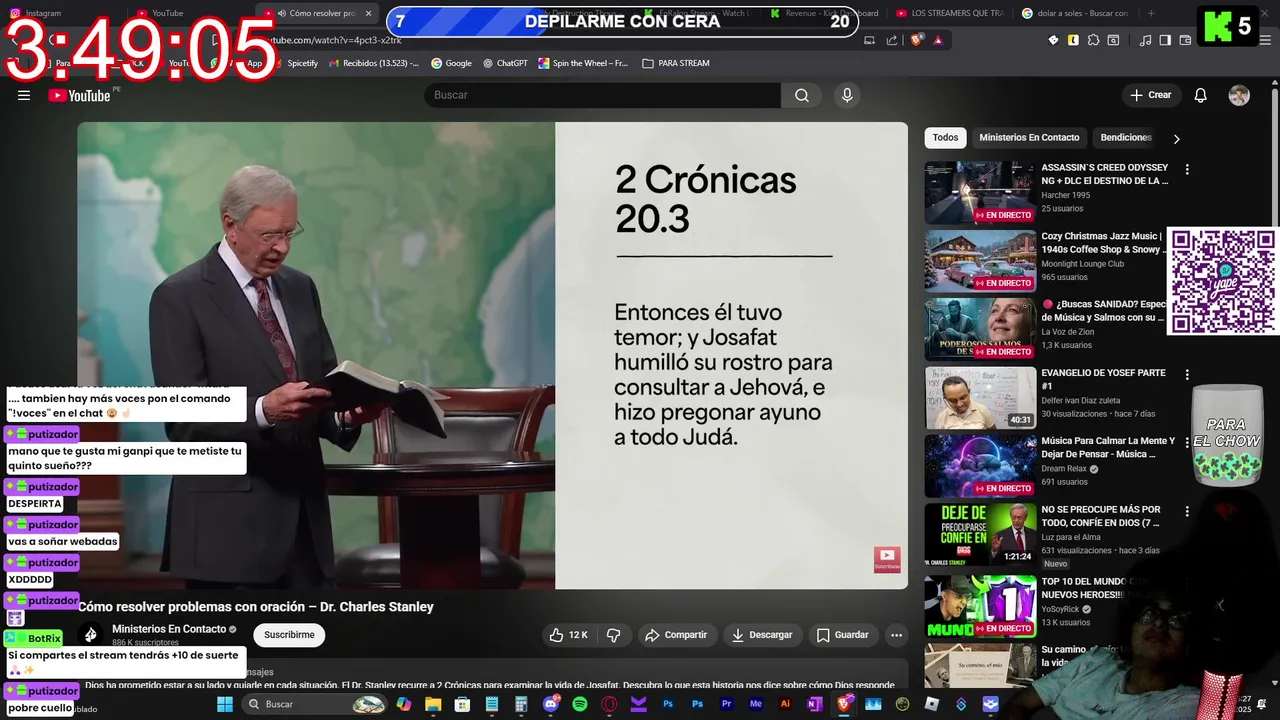Open the Ministerios En Contacto channel link
The image size is (1280, 720).
point(169,629)
